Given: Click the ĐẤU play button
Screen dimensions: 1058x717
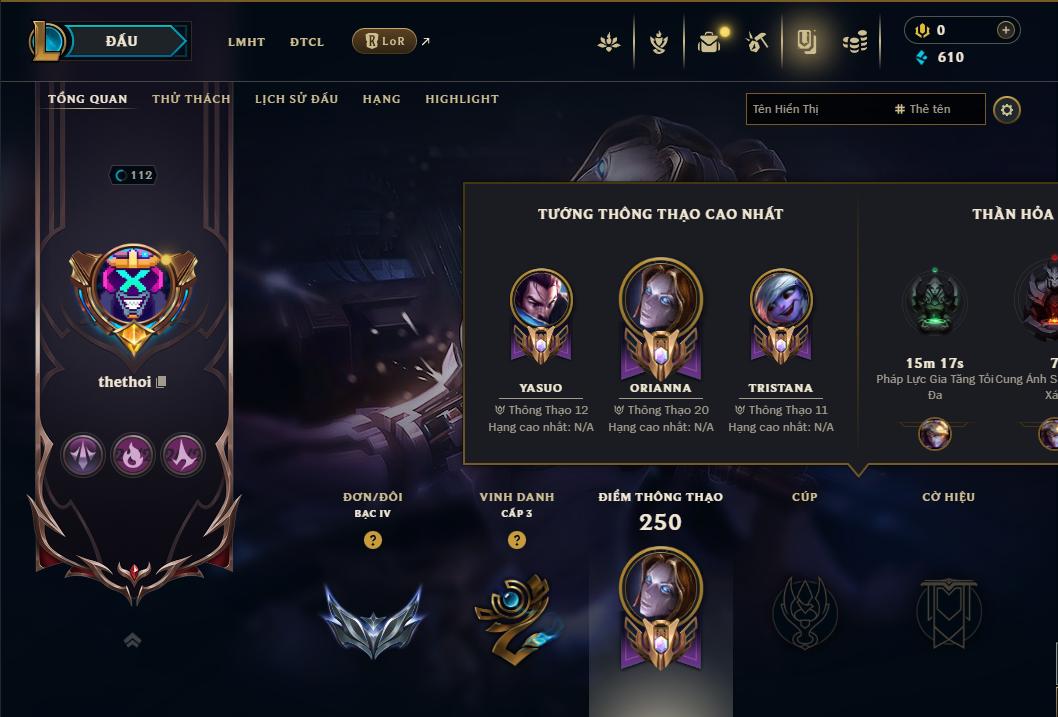Looking at the screenshot, I should tap(122, 41).
